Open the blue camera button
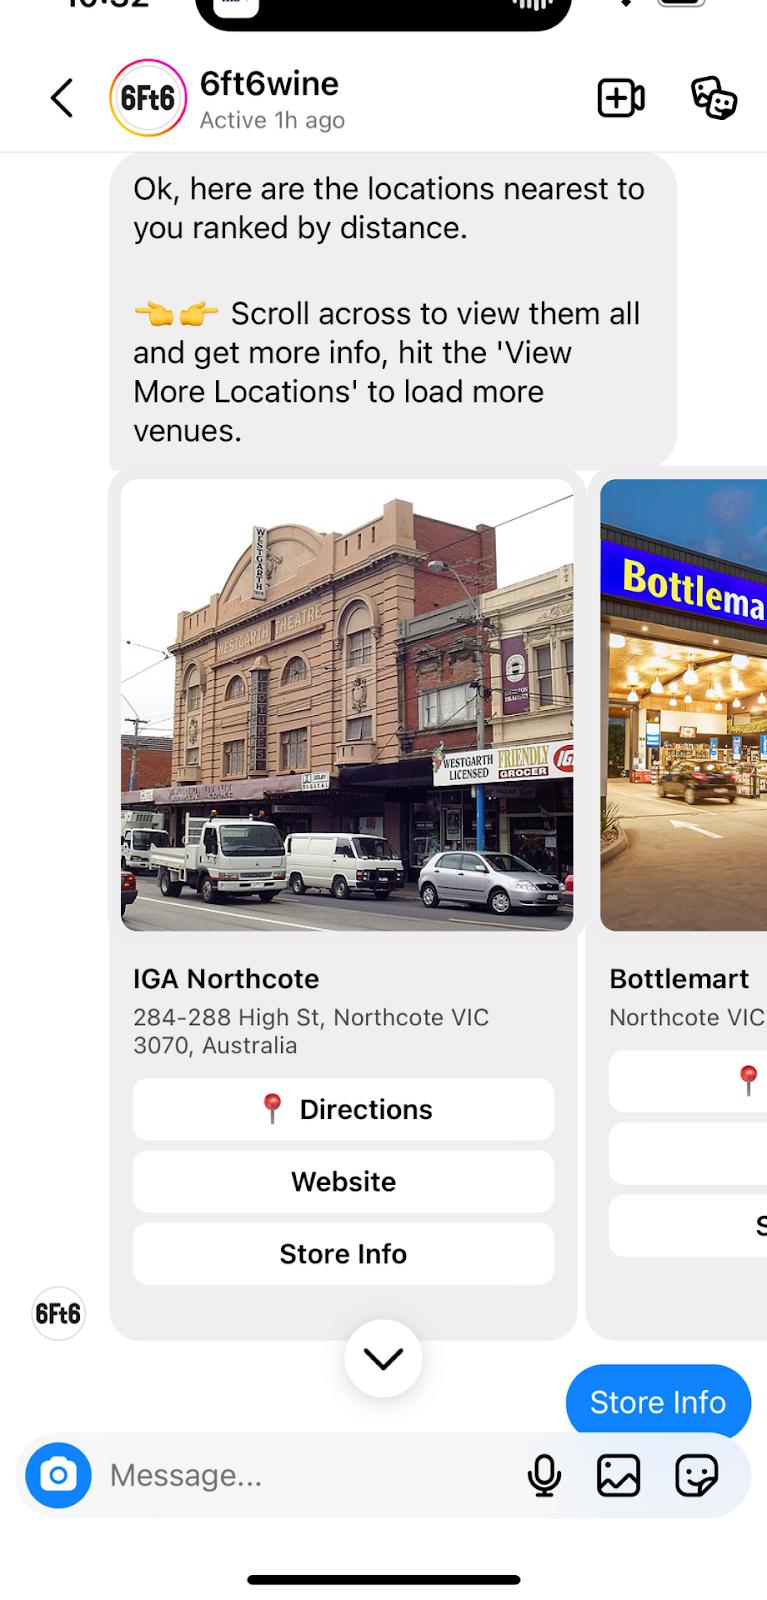The image size is (767, 1600). coord(58,1474)
